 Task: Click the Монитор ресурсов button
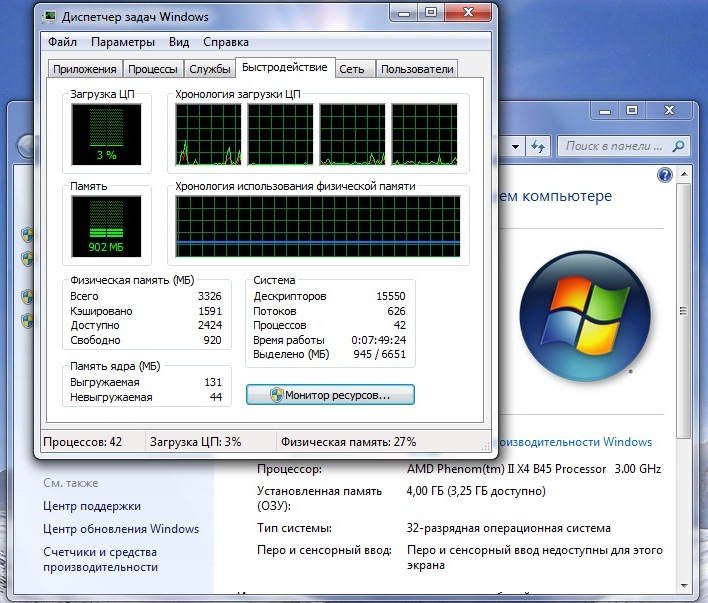tap(330, 395)
